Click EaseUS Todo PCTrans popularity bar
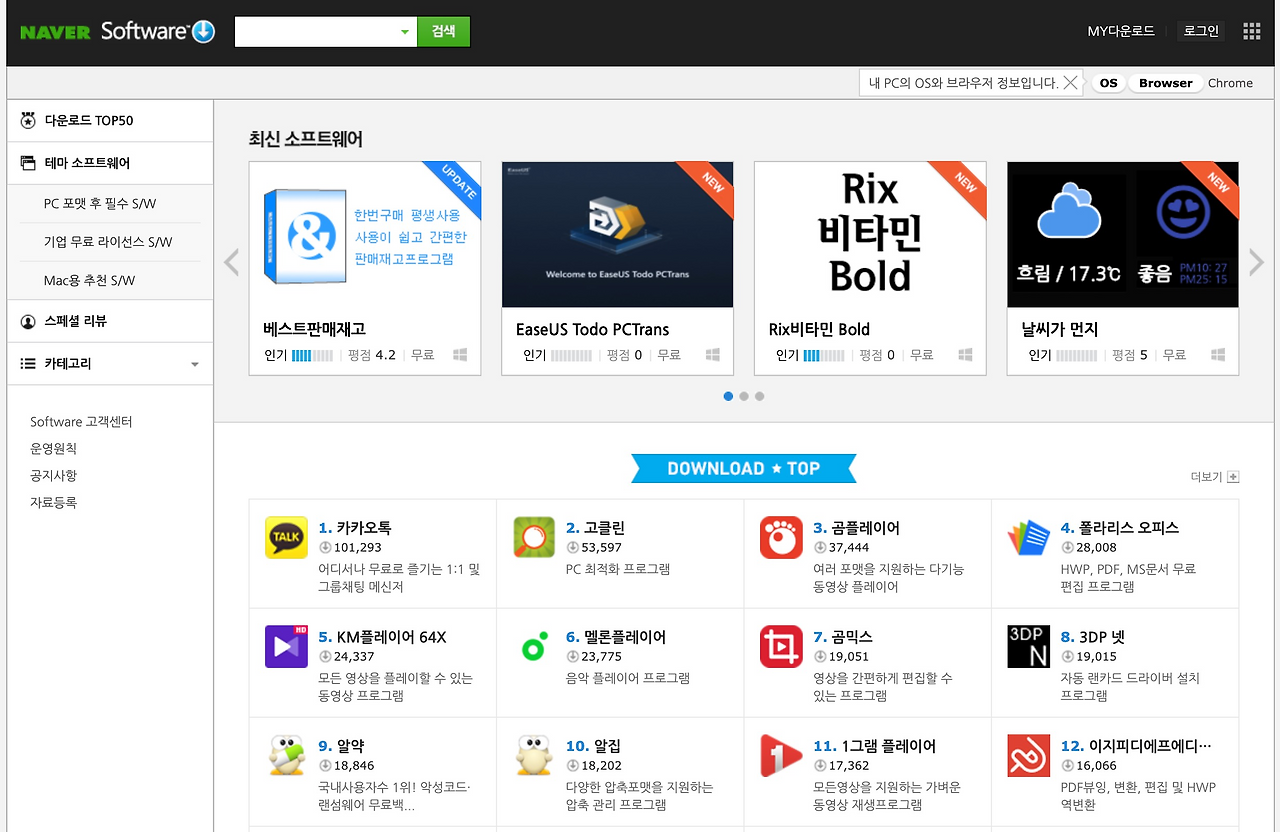Image resolution: width=1280 pixels, height=832 pixels. point(571,355)
